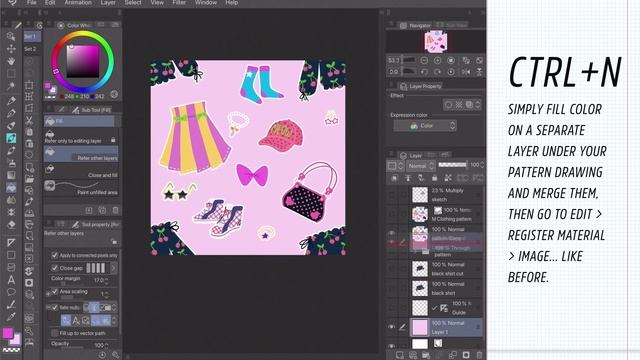Screen dimensions: 640x360
Task: Select the Auto select magic wand tool
Action: 11,87
